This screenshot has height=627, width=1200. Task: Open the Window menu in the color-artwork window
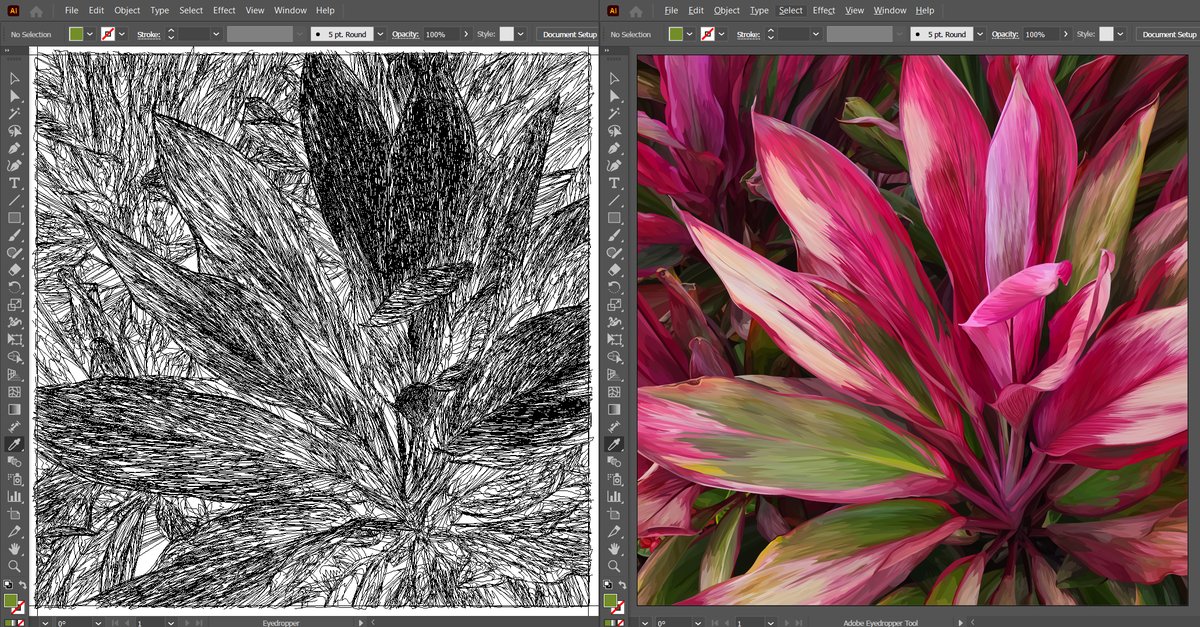tap(890, 10)
